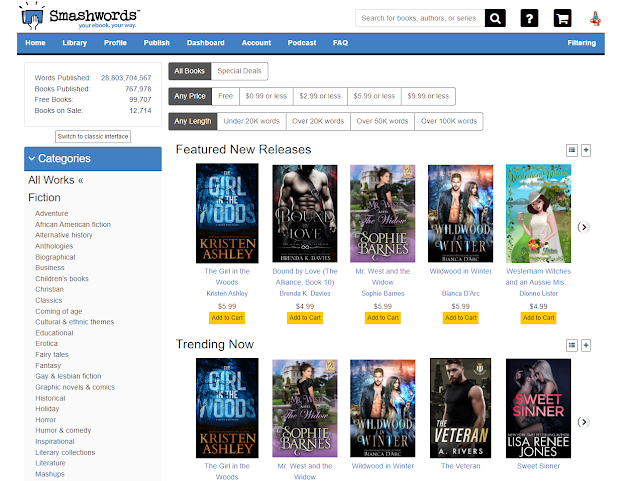Filter by $9.99 or less

pos(428,96)
